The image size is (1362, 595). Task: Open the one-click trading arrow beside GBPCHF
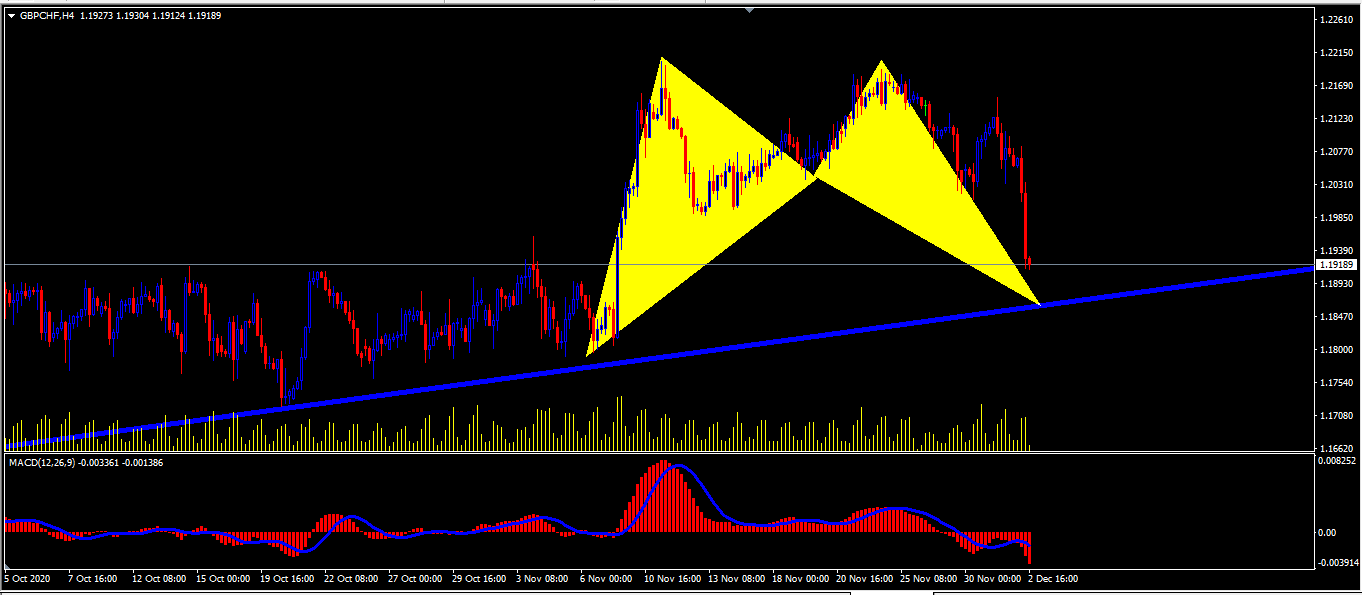(x=11, y=15)
